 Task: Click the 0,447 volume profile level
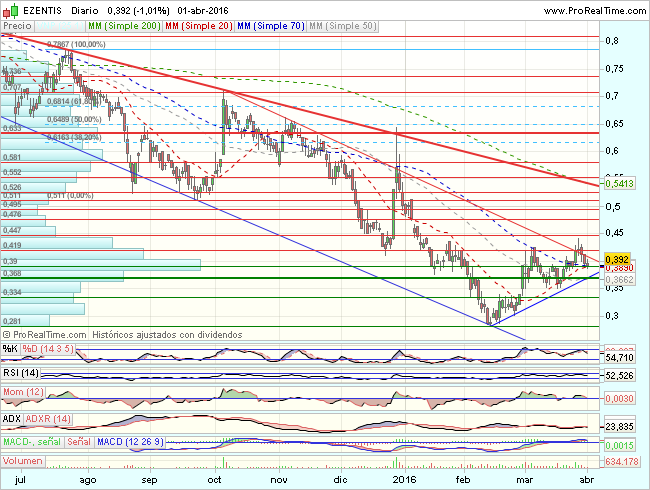[12, 230]
